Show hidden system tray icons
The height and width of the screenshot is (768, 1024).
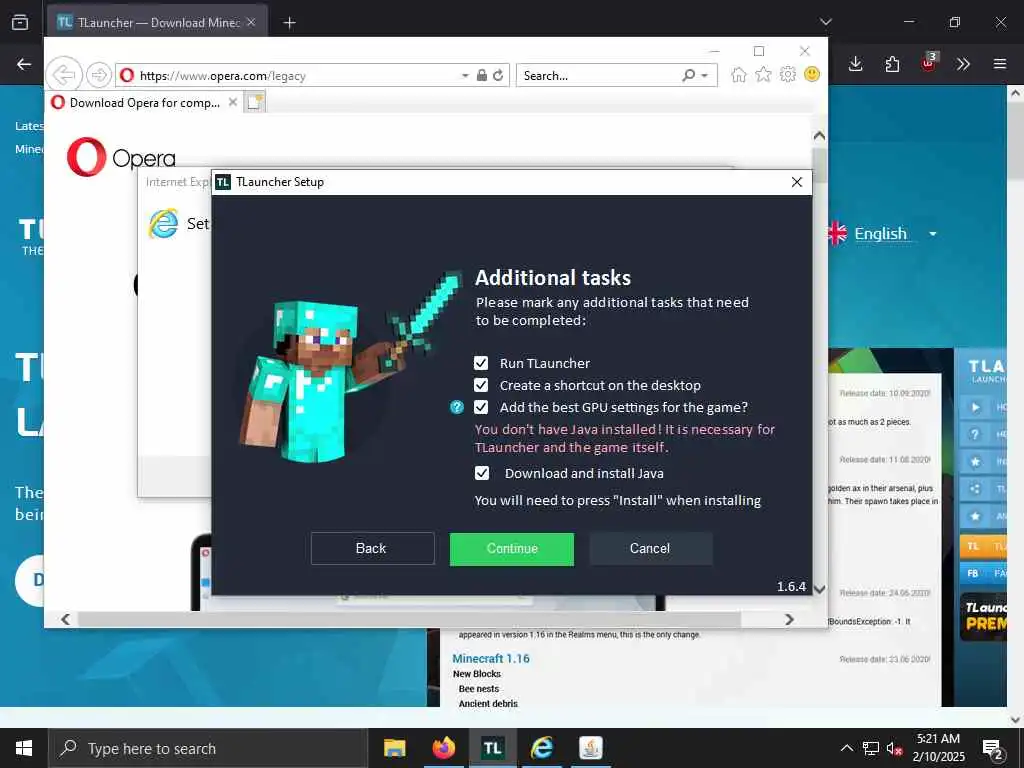click(846, 748)
